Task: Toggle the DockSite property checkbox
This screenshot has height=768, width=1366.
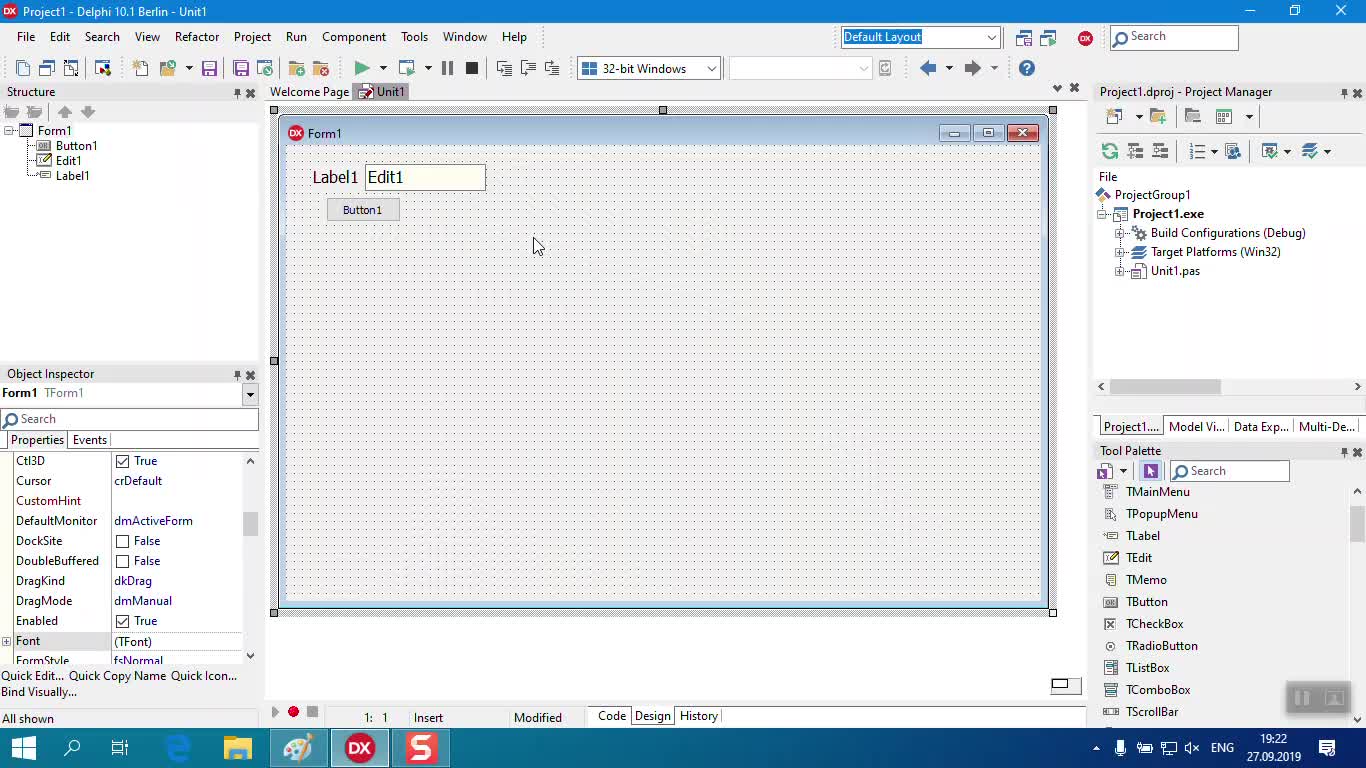Action: (122, 541)
